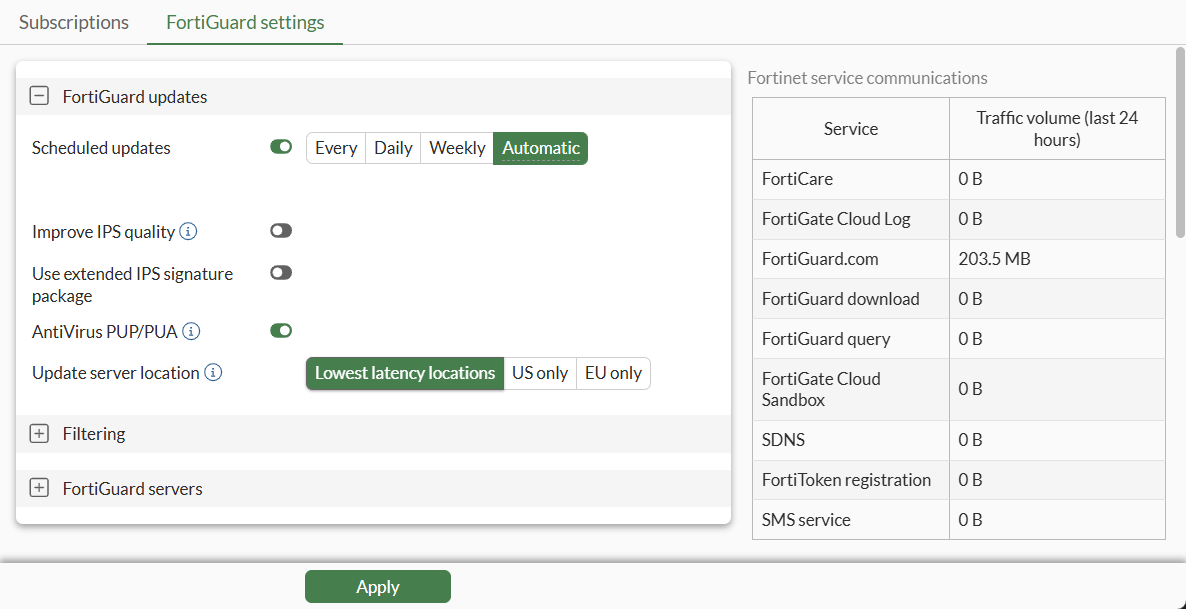Enable extended IPS signature package switch
1186x609 pixels.
pyautogui.click(x=281, y=273)
